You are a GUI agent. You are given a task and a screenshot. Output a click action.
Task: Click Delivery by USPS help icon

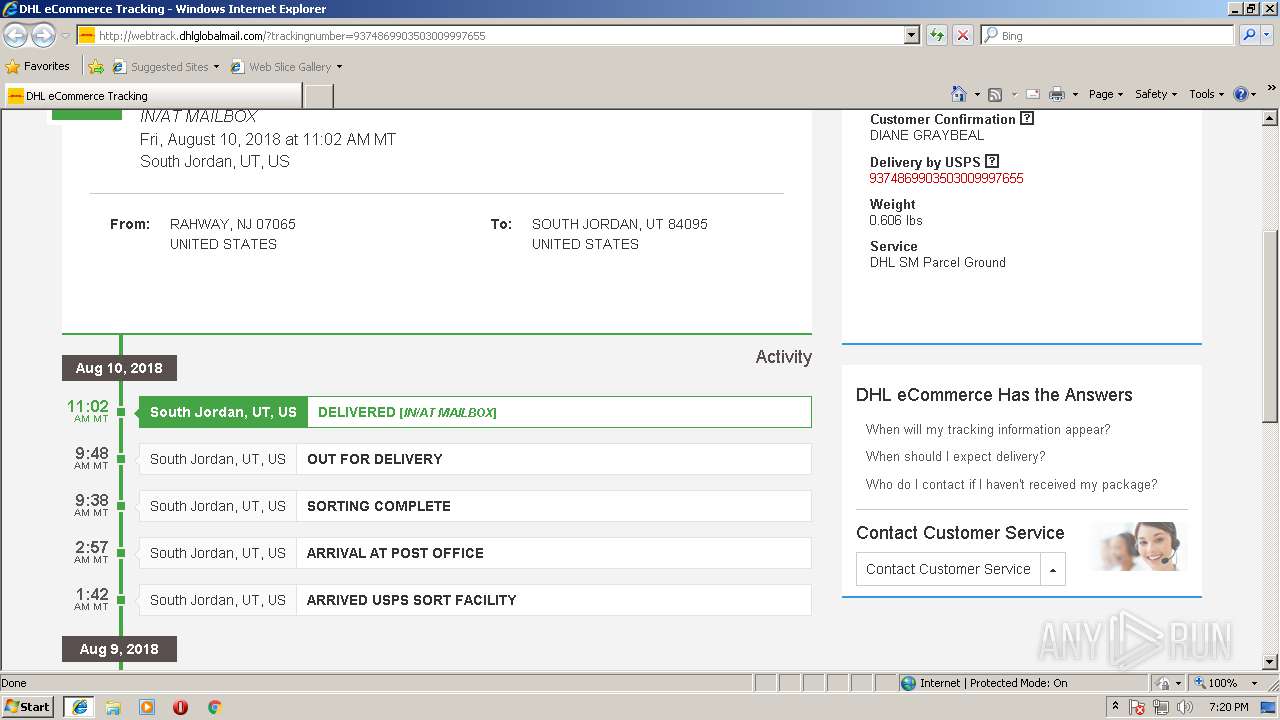(x=992, y=161)
